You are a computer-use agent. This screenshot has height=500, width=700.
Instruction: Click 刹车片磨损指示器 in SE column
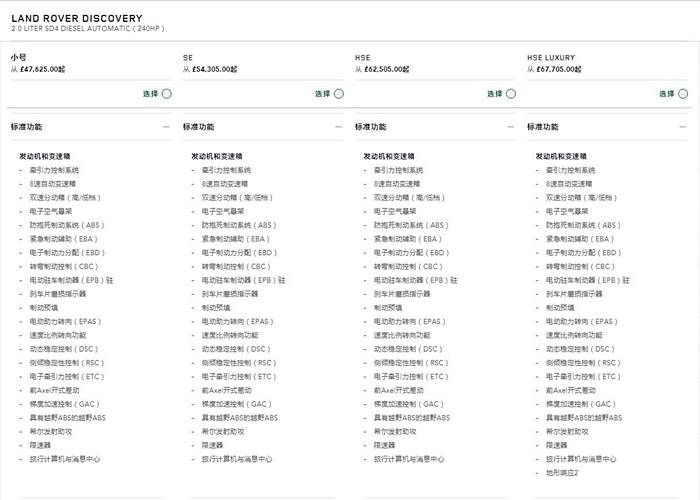230,294
